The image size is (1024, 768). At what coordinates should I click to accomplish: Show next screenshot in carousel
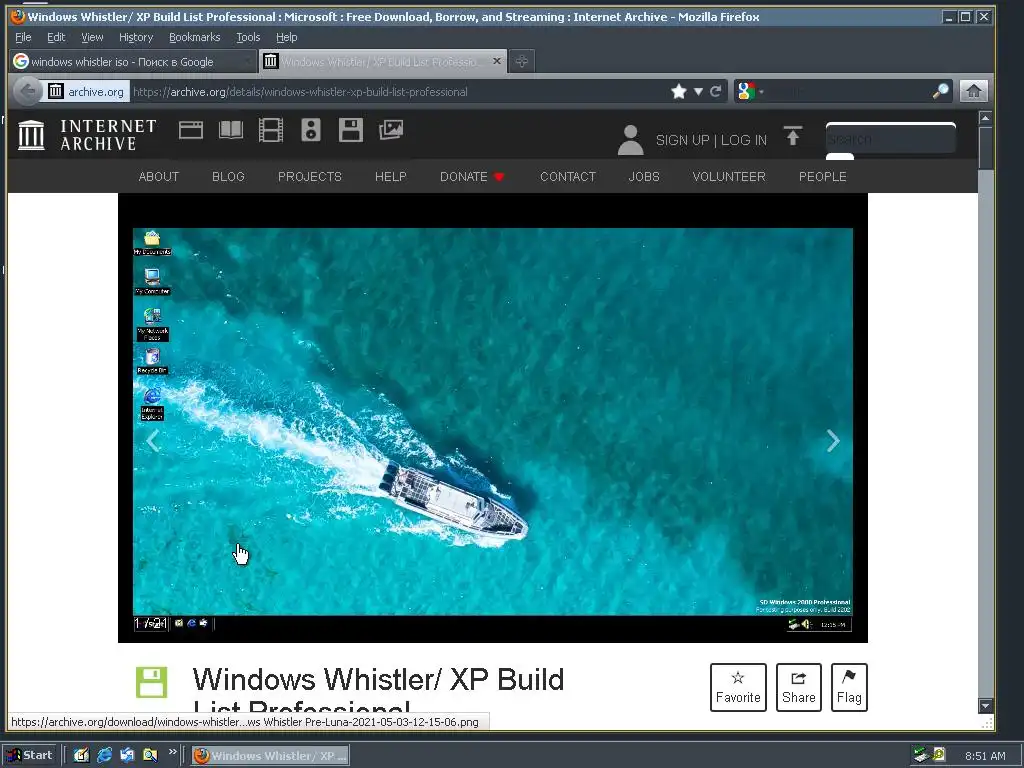(833, 441)
